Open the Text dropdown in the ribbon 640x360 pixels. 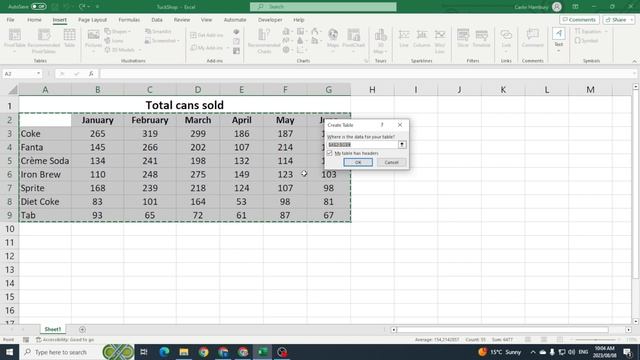pyautogui.click(x=558, y=40)
